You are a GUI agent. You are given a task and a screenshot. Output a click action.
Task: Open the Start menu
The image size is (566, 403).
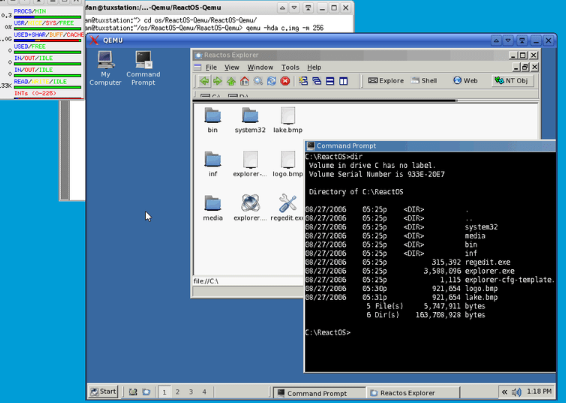[103, 392]
